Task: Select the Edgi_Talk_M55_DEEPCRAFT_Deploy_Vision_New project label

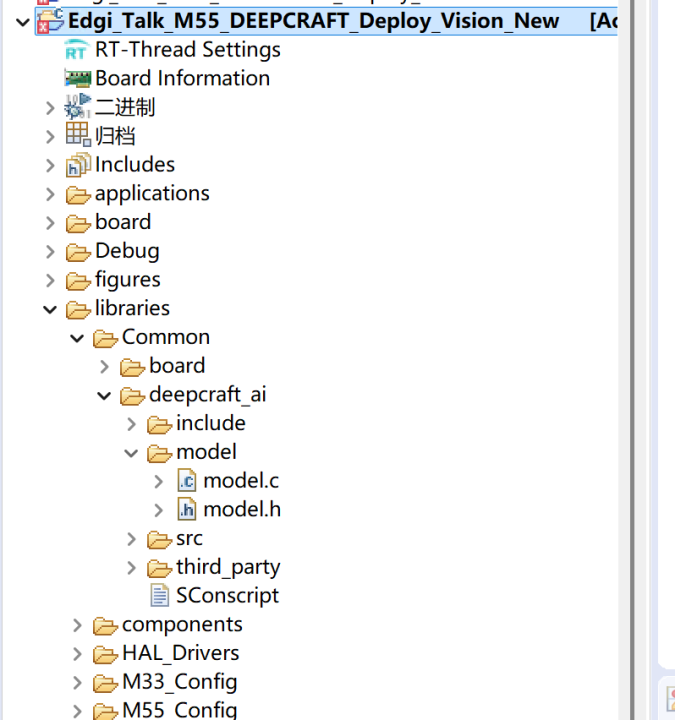Action: [x=314, y=21]
